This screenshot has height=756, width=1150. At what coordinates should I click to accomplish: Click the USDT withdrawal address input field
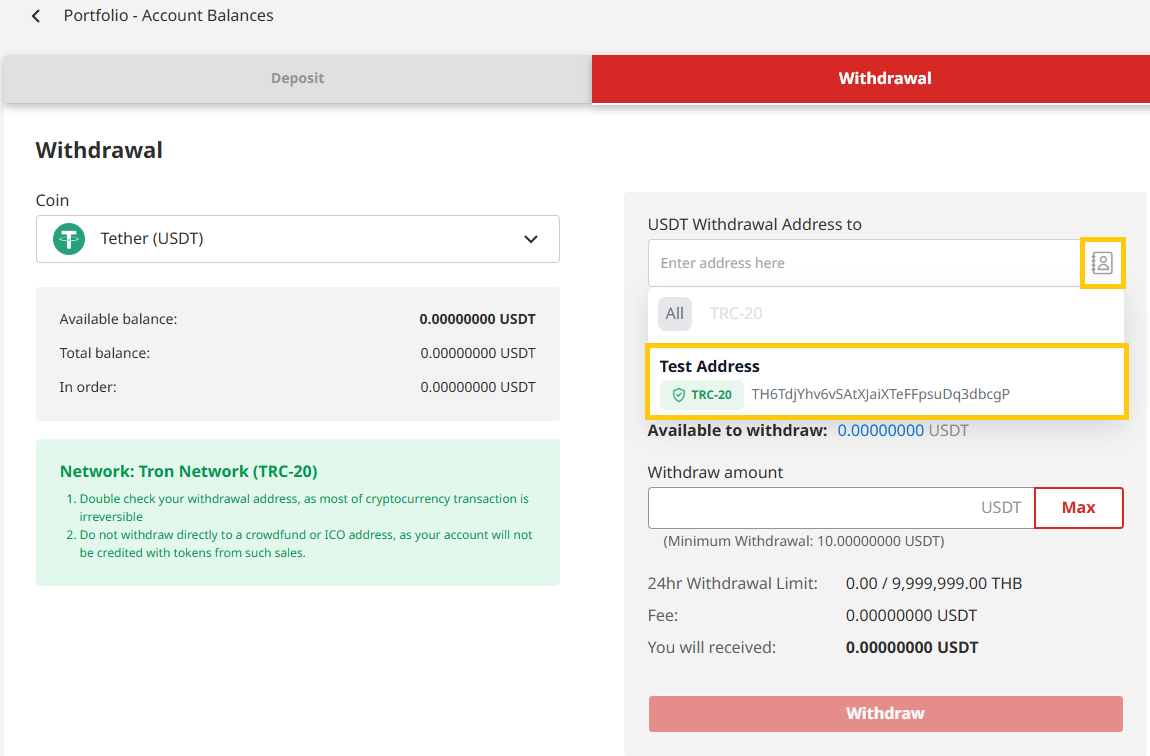[863, 263]
